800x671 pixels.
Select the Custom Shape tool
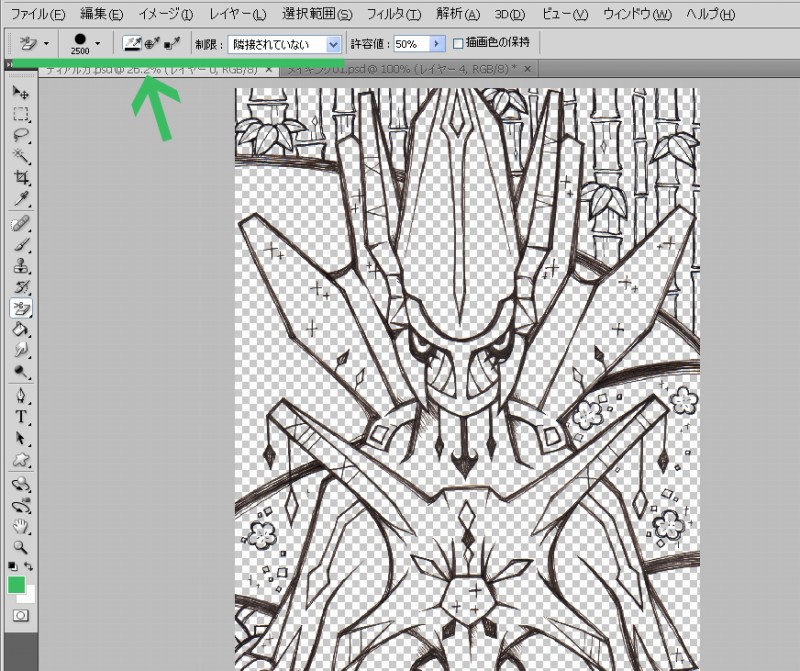(20, 460)
